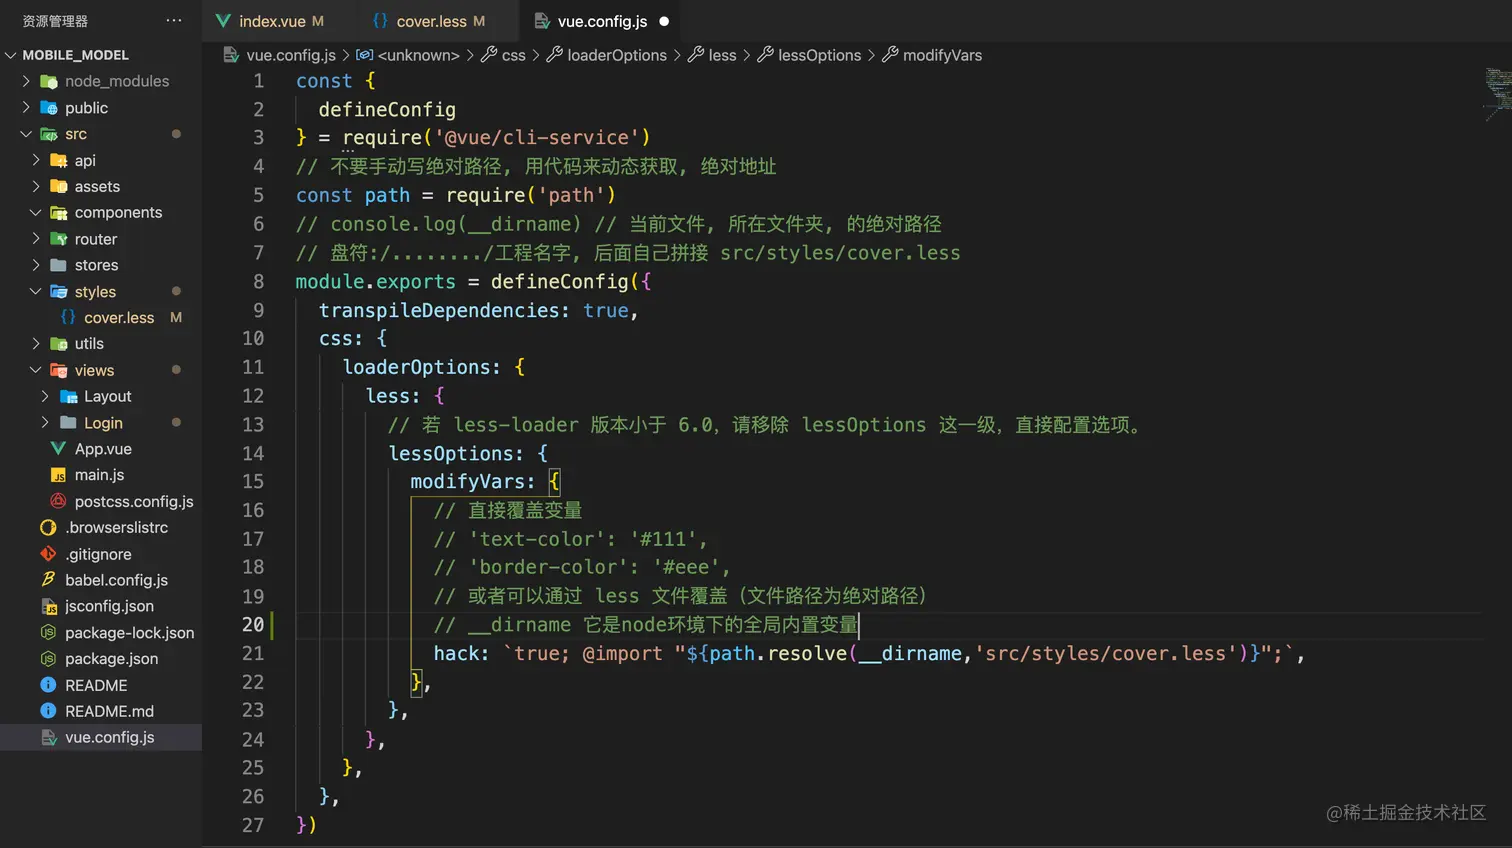Switch to the index.vue tab
The width and height of the screenshot is (1512, 848).
pos(271,21)
